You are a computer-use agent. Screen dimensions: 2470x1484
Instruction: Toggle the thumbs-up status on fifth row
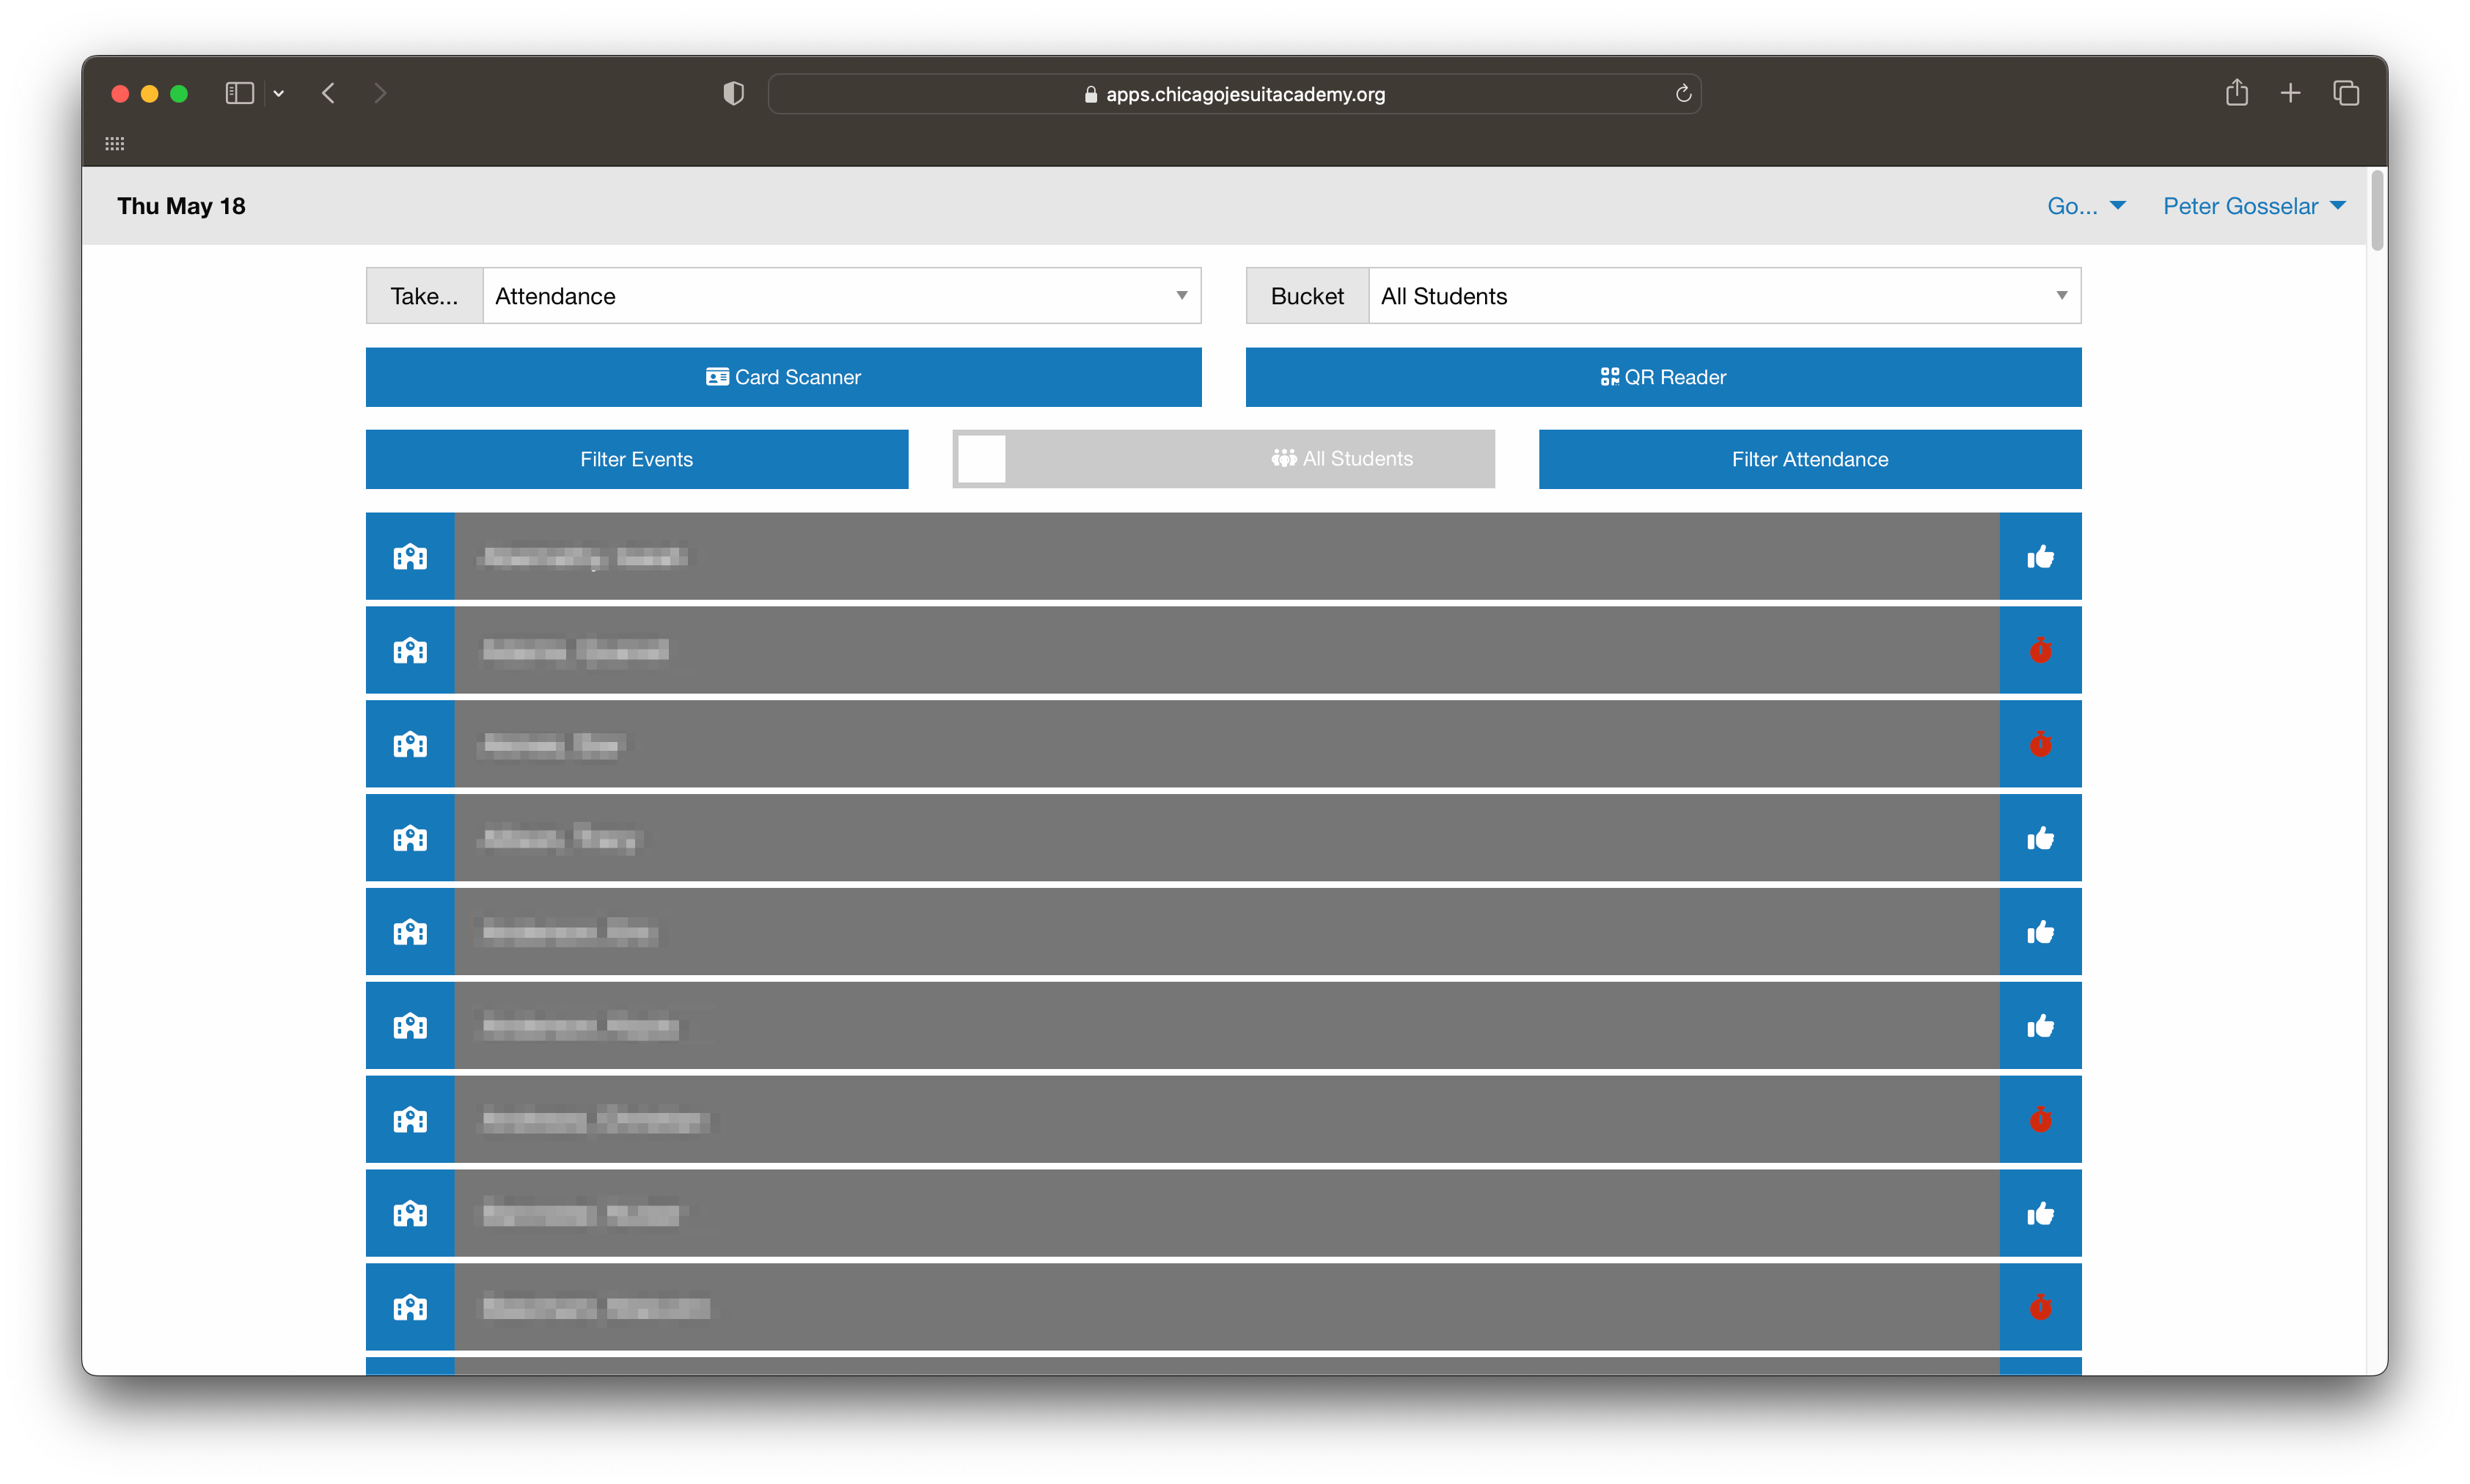pos(2040,933)
